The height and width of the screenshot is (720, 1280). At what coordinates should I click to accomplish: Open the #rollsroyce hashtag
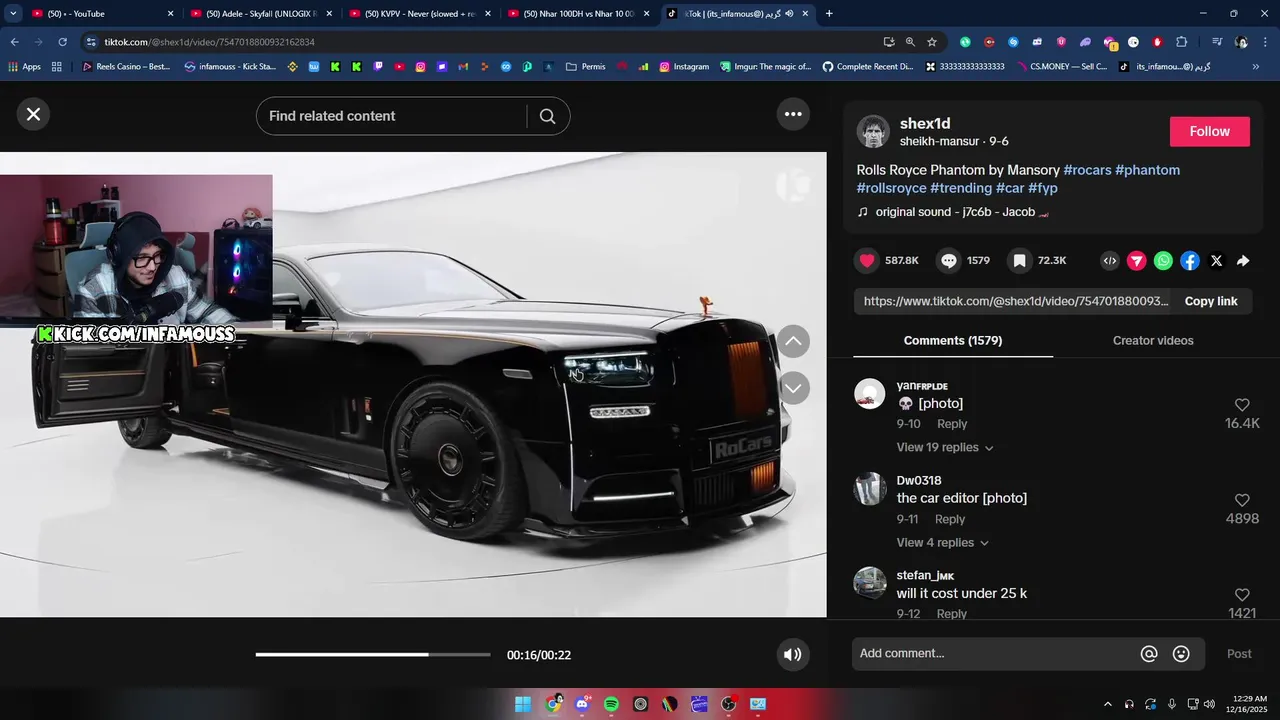pos(891,188)
